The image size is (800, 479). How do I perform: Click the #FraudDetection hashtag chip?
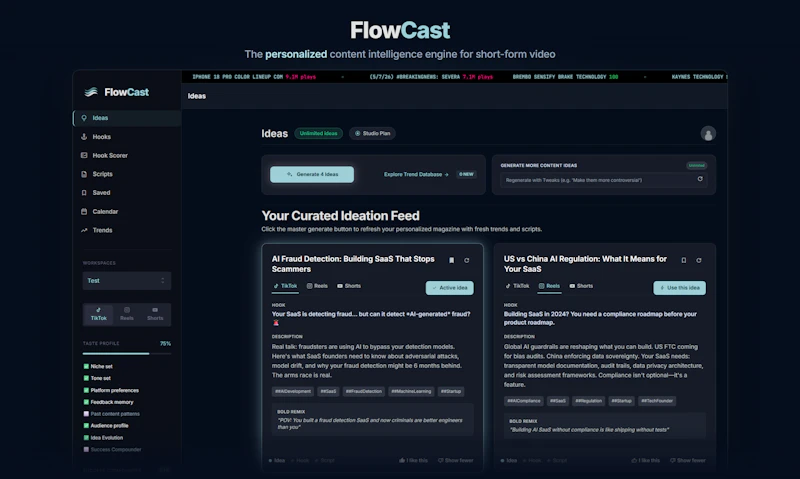tap(364, 391)
